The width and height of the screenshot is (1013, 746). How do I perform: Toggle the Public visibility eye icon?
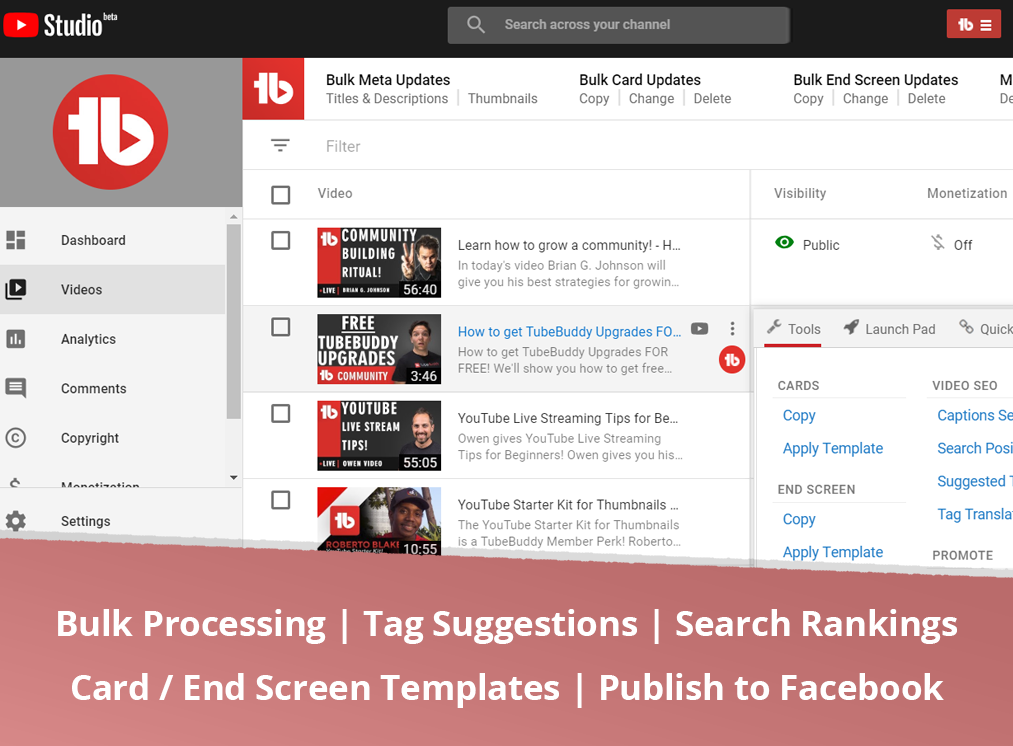(x=784, y=243)
